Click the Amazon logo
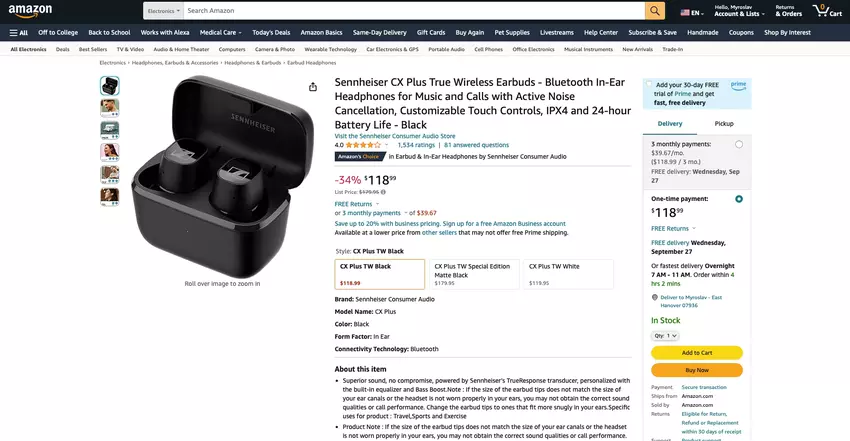This screenshot has width=850, height=441. (x=30, y=11)
